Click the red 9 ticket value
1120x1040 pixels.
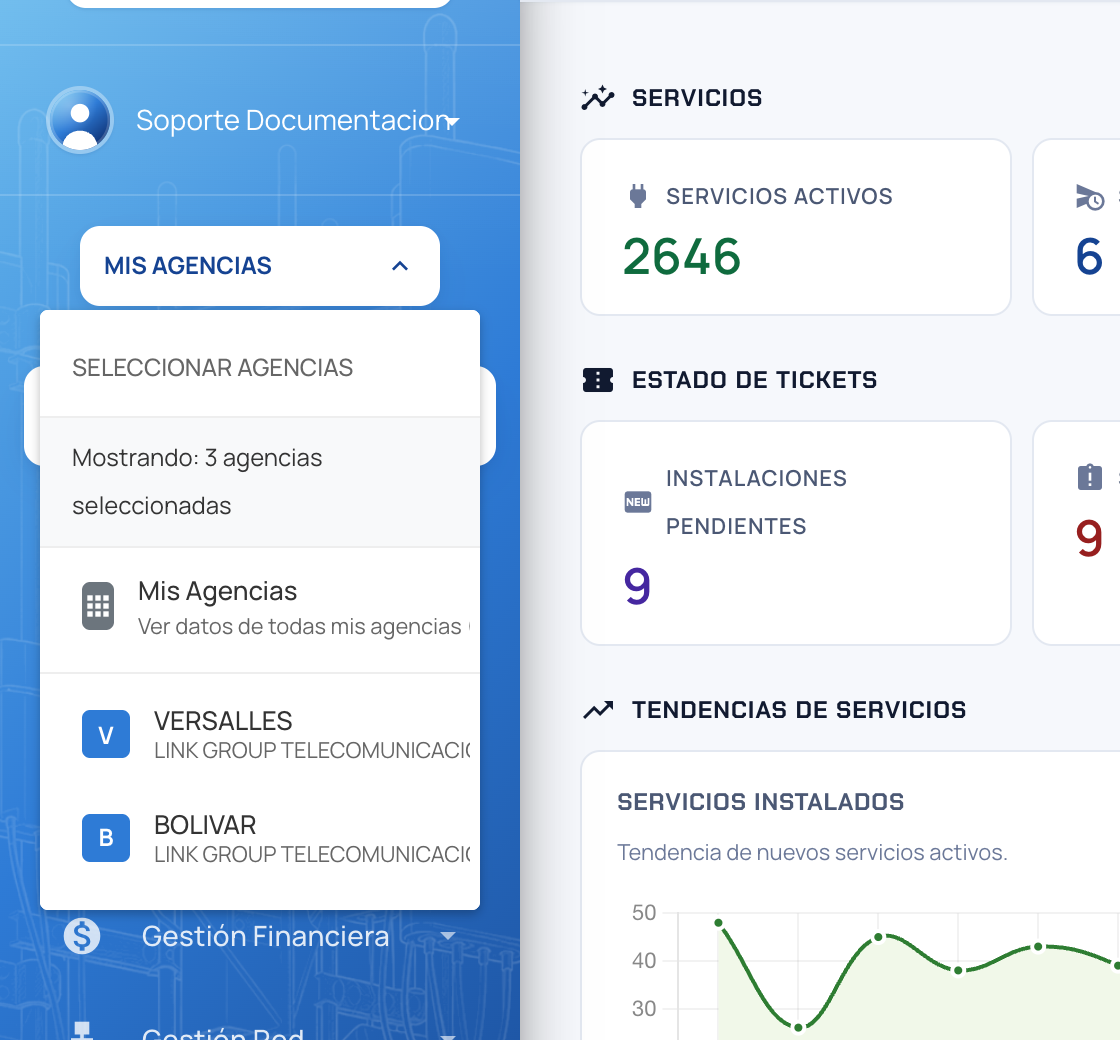pos(1089,538)
